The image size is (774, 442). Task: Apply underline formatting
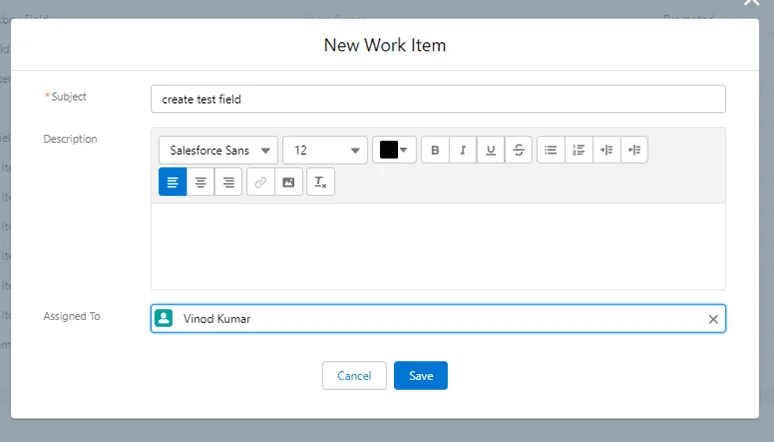491,150
